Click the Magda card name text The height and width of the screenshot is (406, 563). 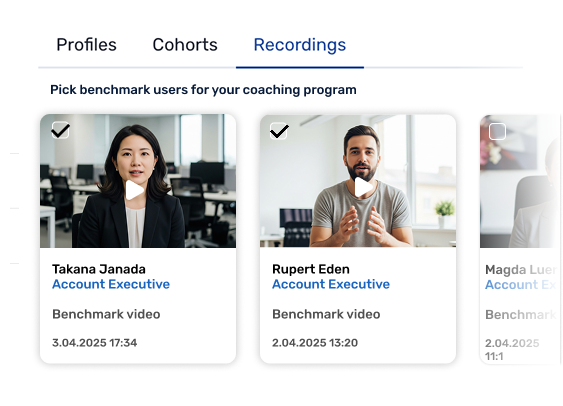521,270
